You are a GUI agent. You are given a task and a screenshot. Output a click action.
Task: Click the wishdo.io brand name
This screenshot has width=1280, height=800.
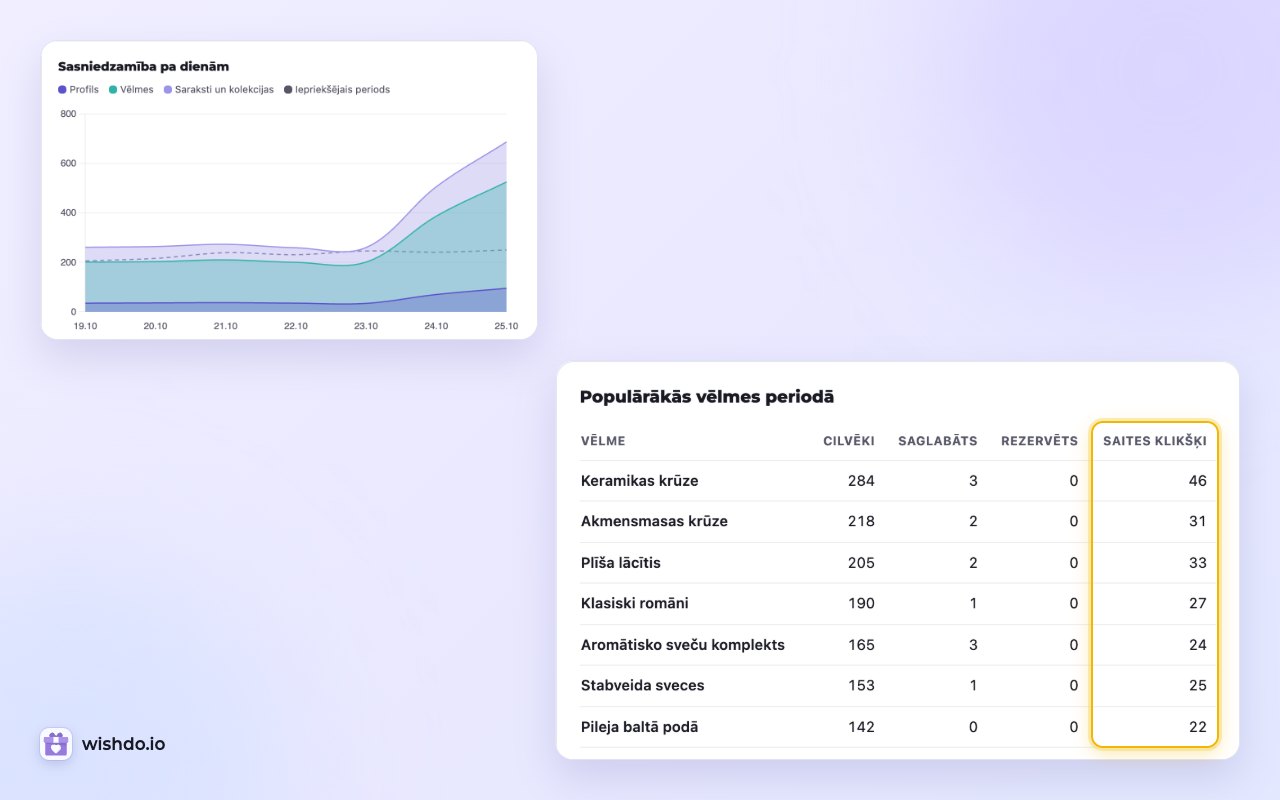click(124, 744)
